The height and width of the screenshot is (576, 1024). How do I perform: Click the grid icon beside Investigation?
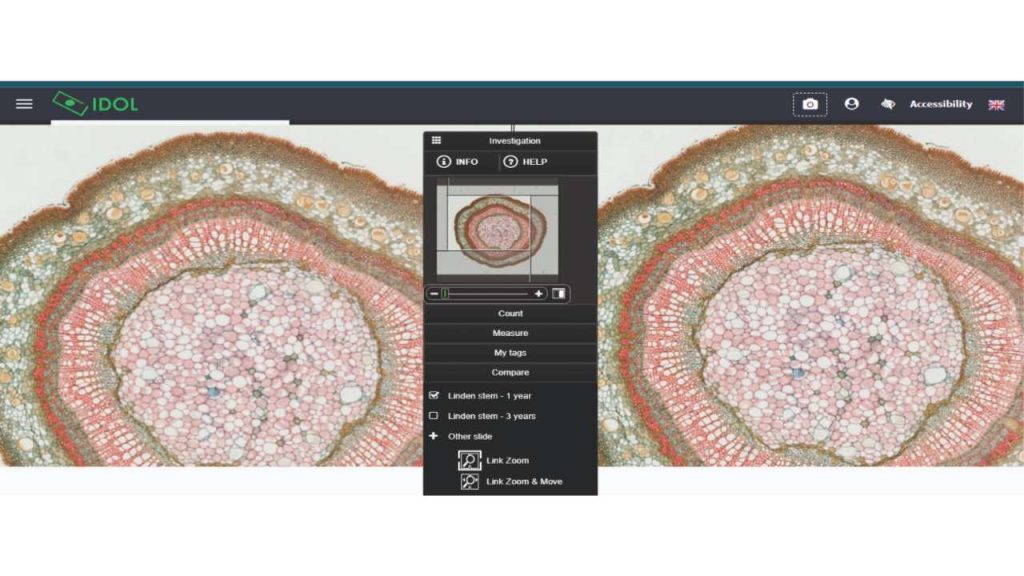pos(436,141)
